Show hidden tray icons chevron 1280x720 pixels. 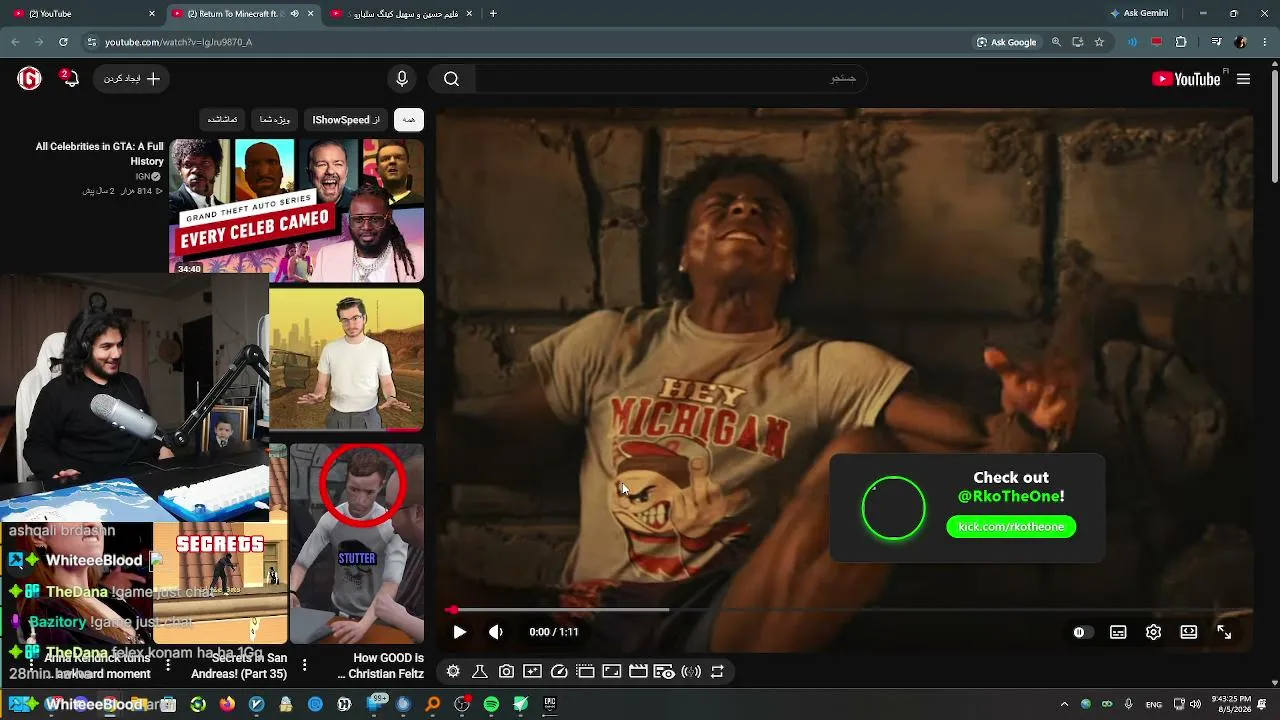point(1066,704)
